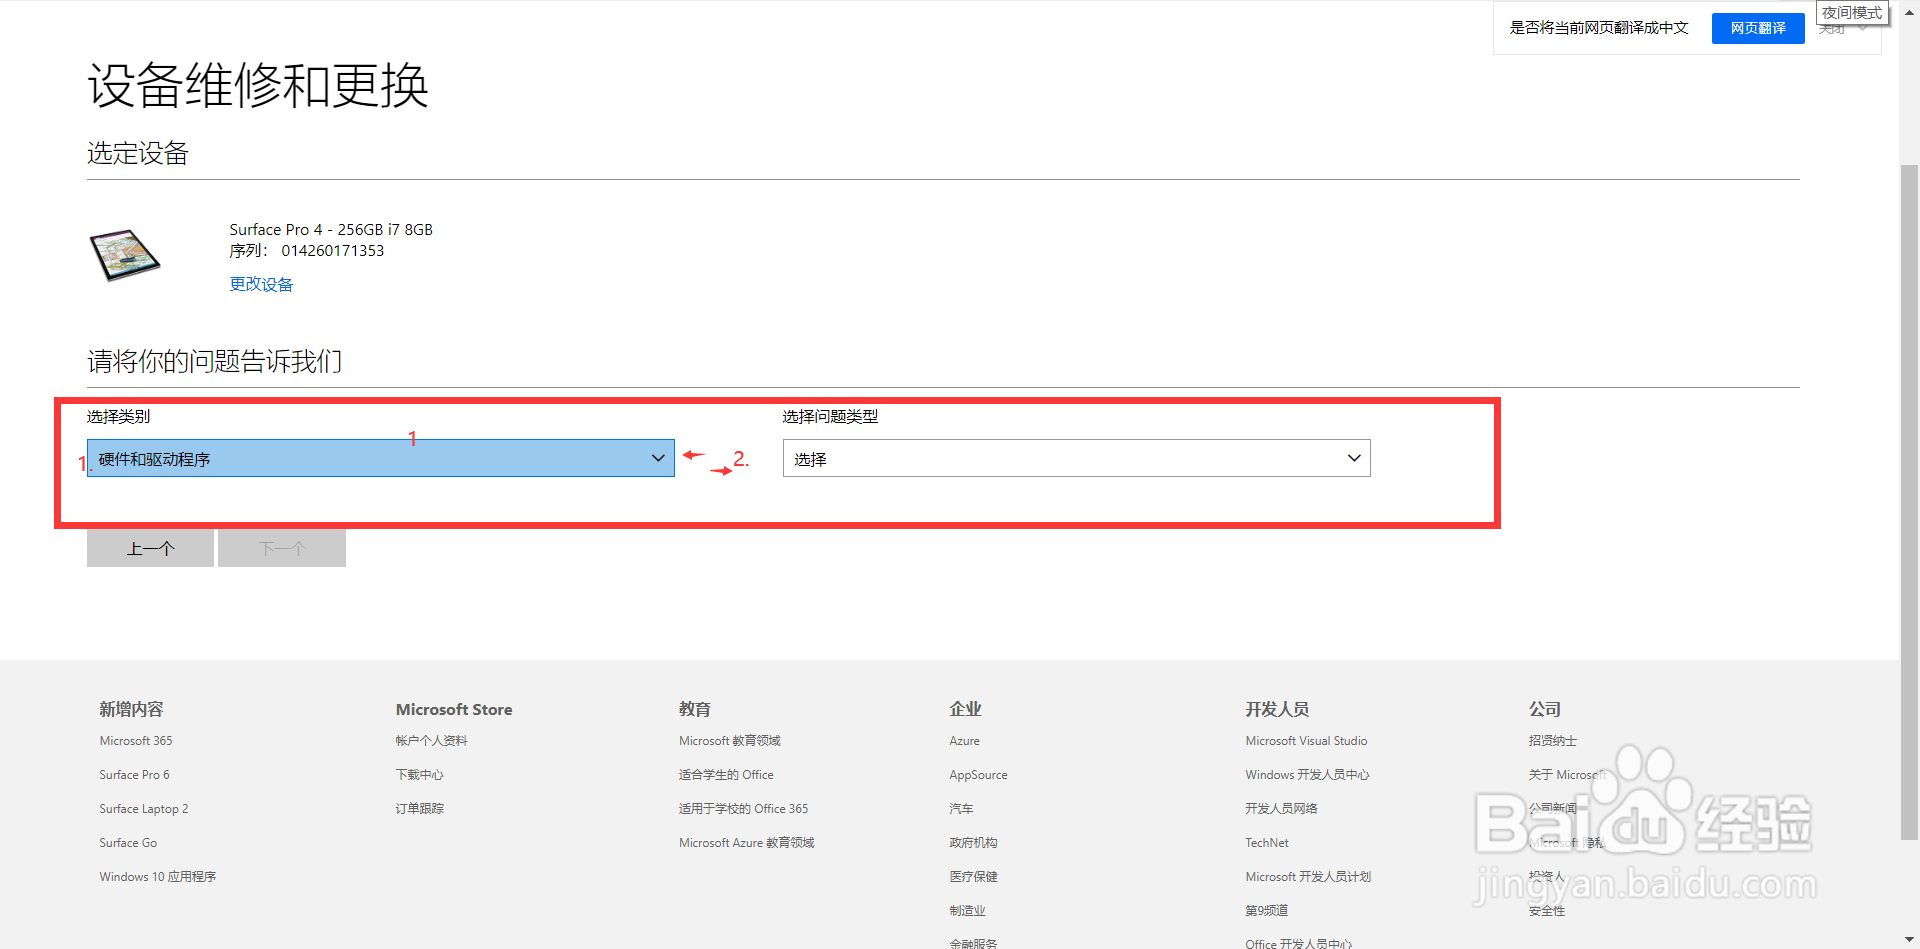Image resolution: width=1920 pixels, height=949 pixels.
Task: Open the 关于 Microsoft link
Action: (x=1567, y=775)
